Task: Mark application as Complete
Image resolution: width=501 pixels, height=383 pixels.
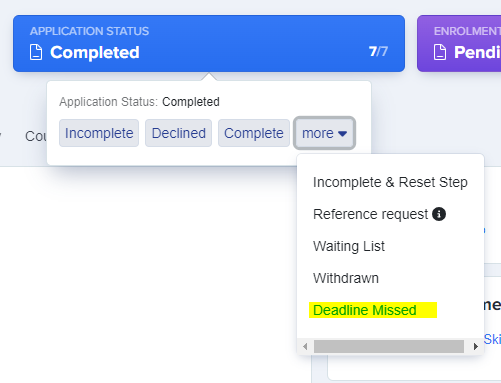Action: pos(254,133)
